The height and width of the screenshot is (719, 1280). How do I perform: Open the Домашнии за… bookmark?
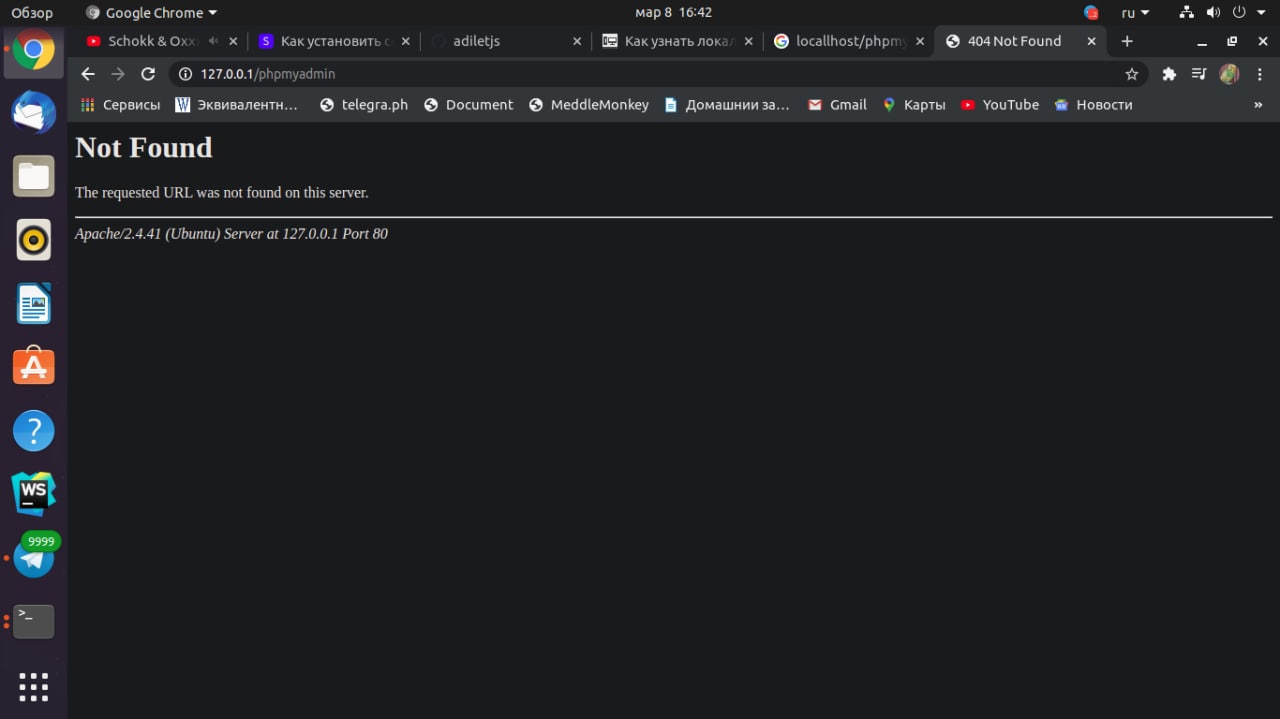click(727, 105)
